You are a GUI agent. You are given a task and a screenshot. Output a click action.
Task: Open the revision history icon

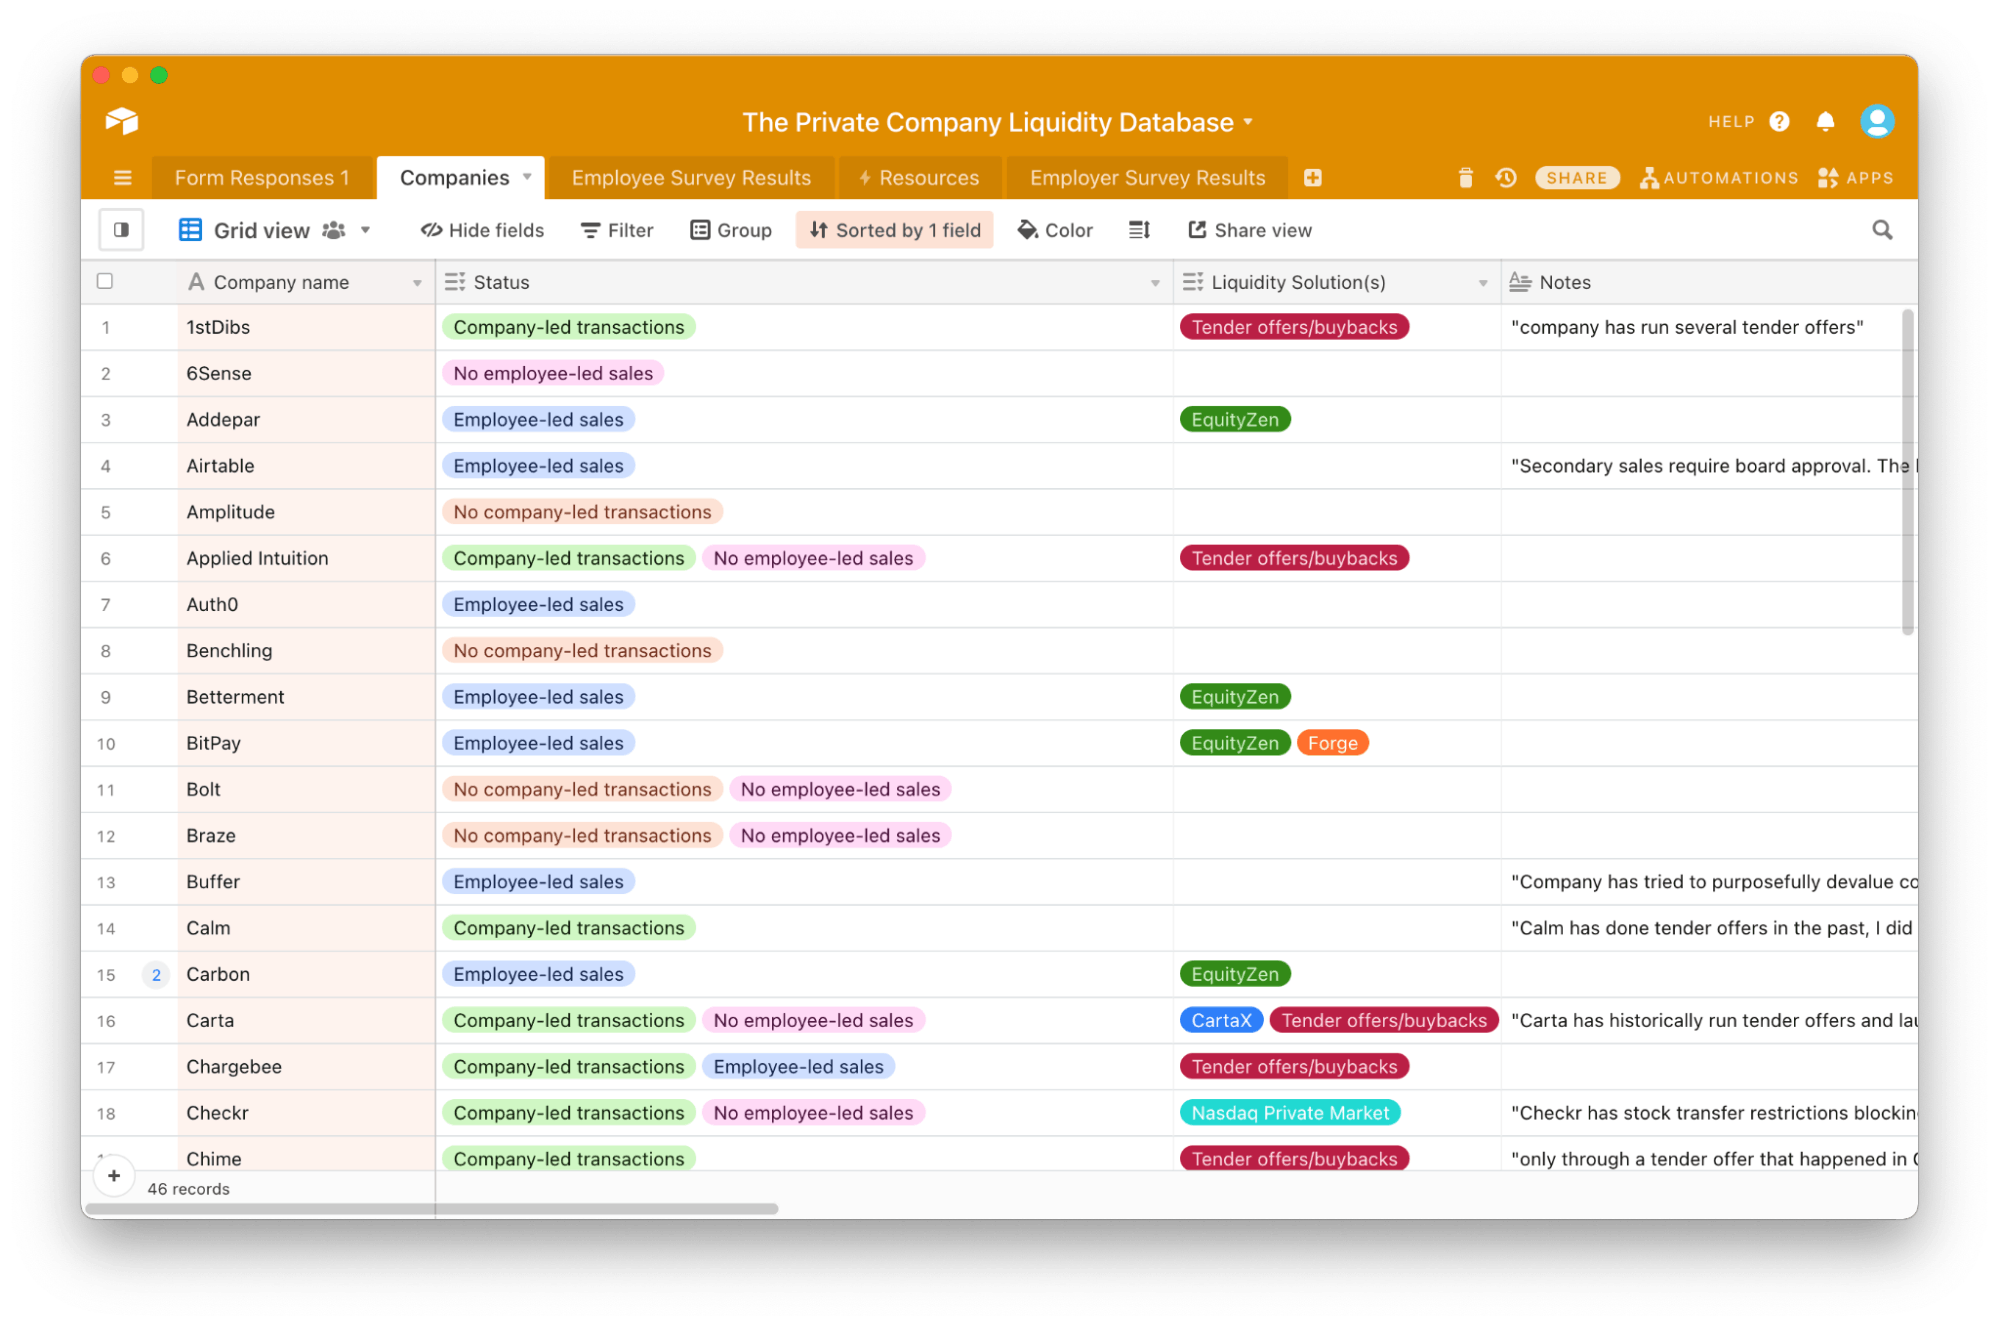(x=1505, y=178)
